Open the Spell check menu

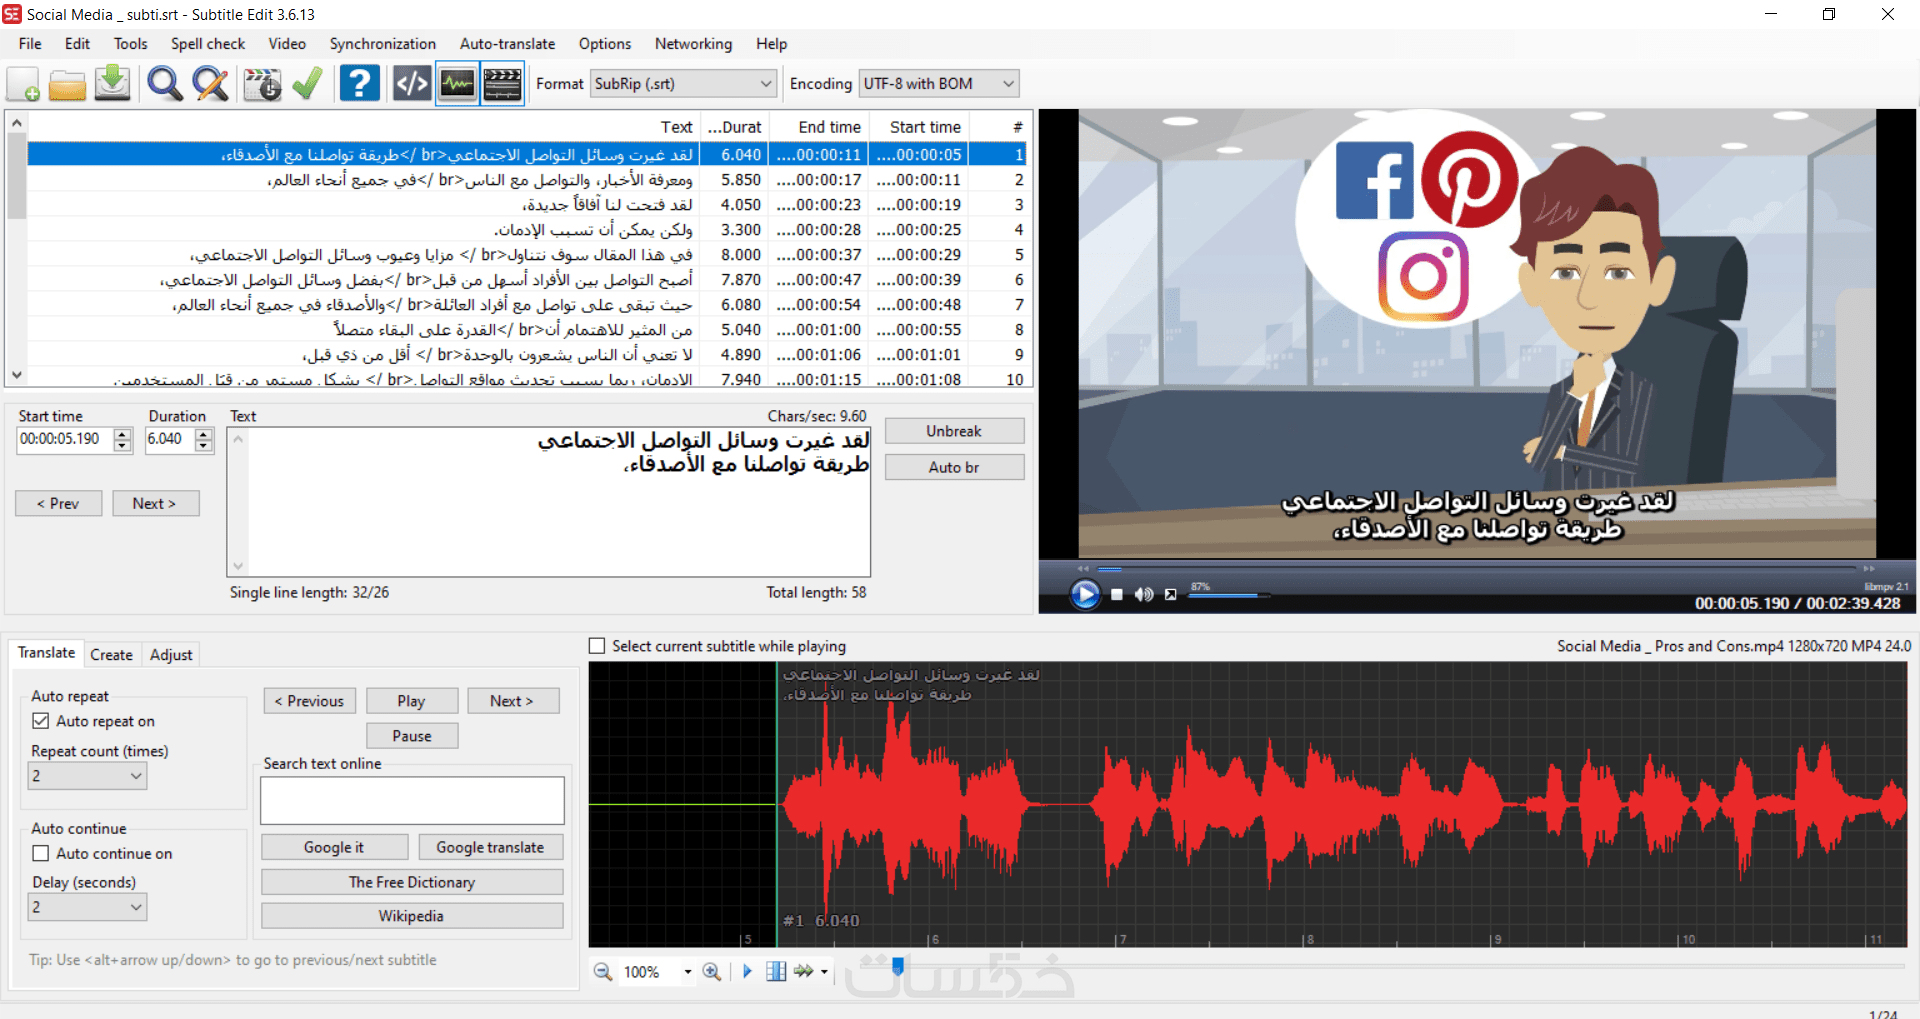(x=208, y=44)
